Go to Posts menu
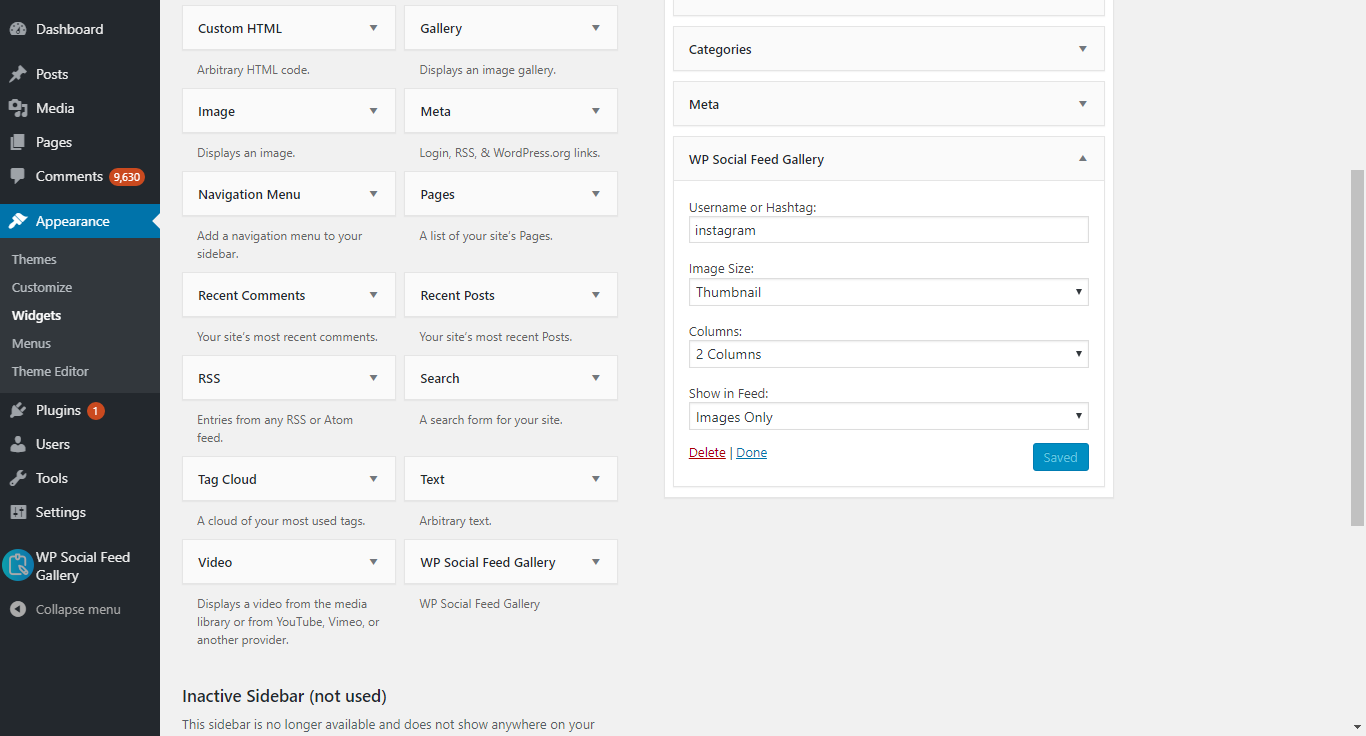 tap(52, 74)
